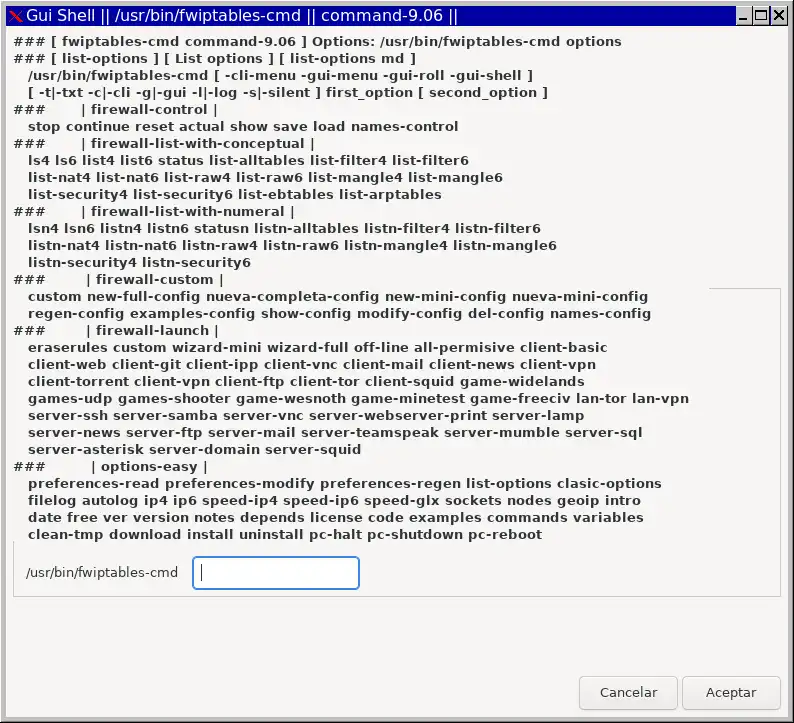Click the 'firewall-custom' section heading
The image size is (794, 723).
coord(154,279)
